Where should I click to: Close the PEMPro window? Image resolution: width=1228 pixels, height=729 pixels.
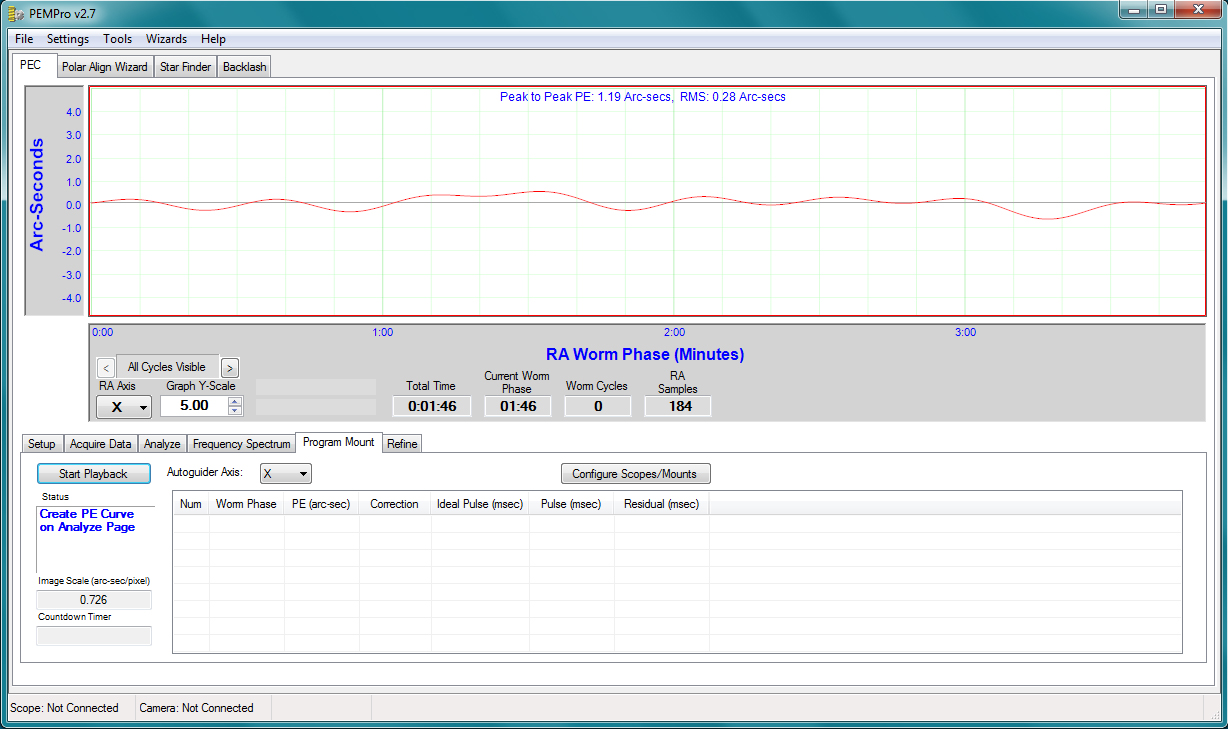1196,10
